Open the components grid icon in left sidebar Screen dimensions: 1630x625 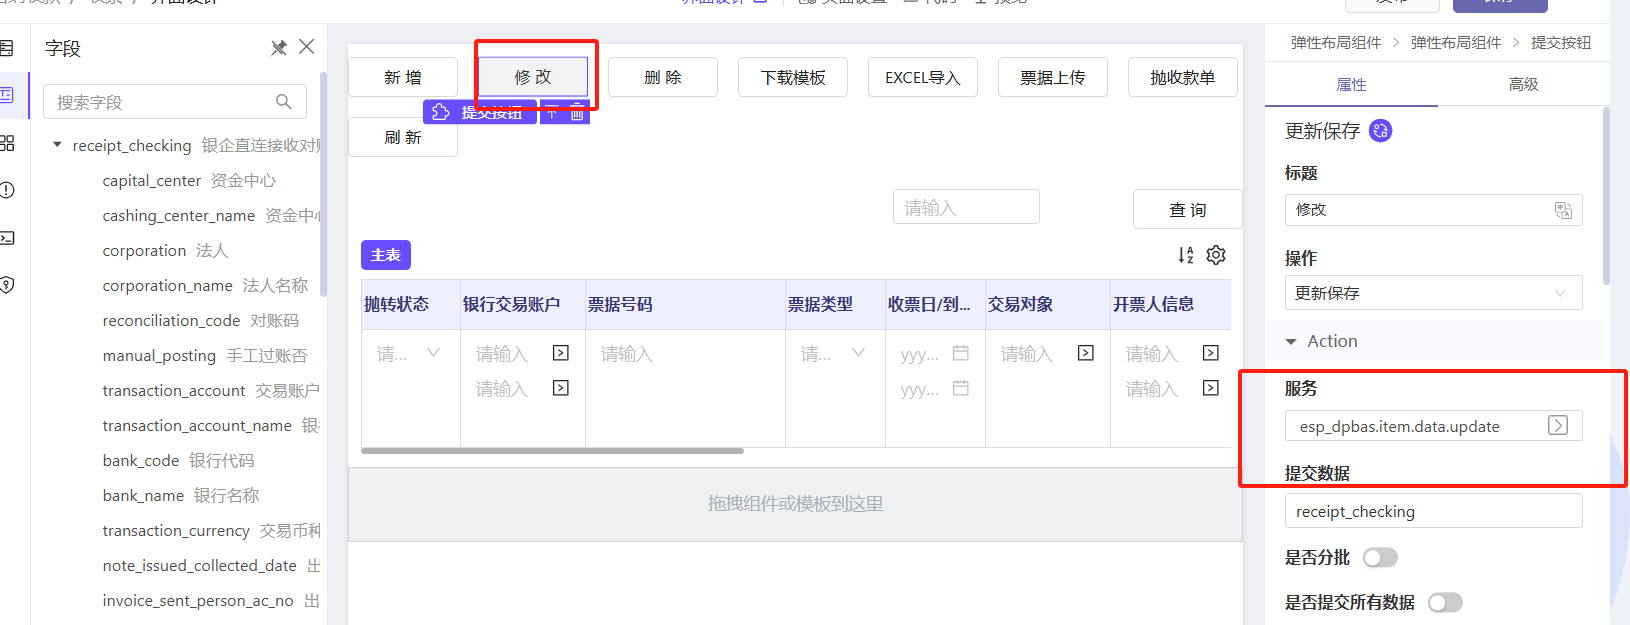point(7,143)
